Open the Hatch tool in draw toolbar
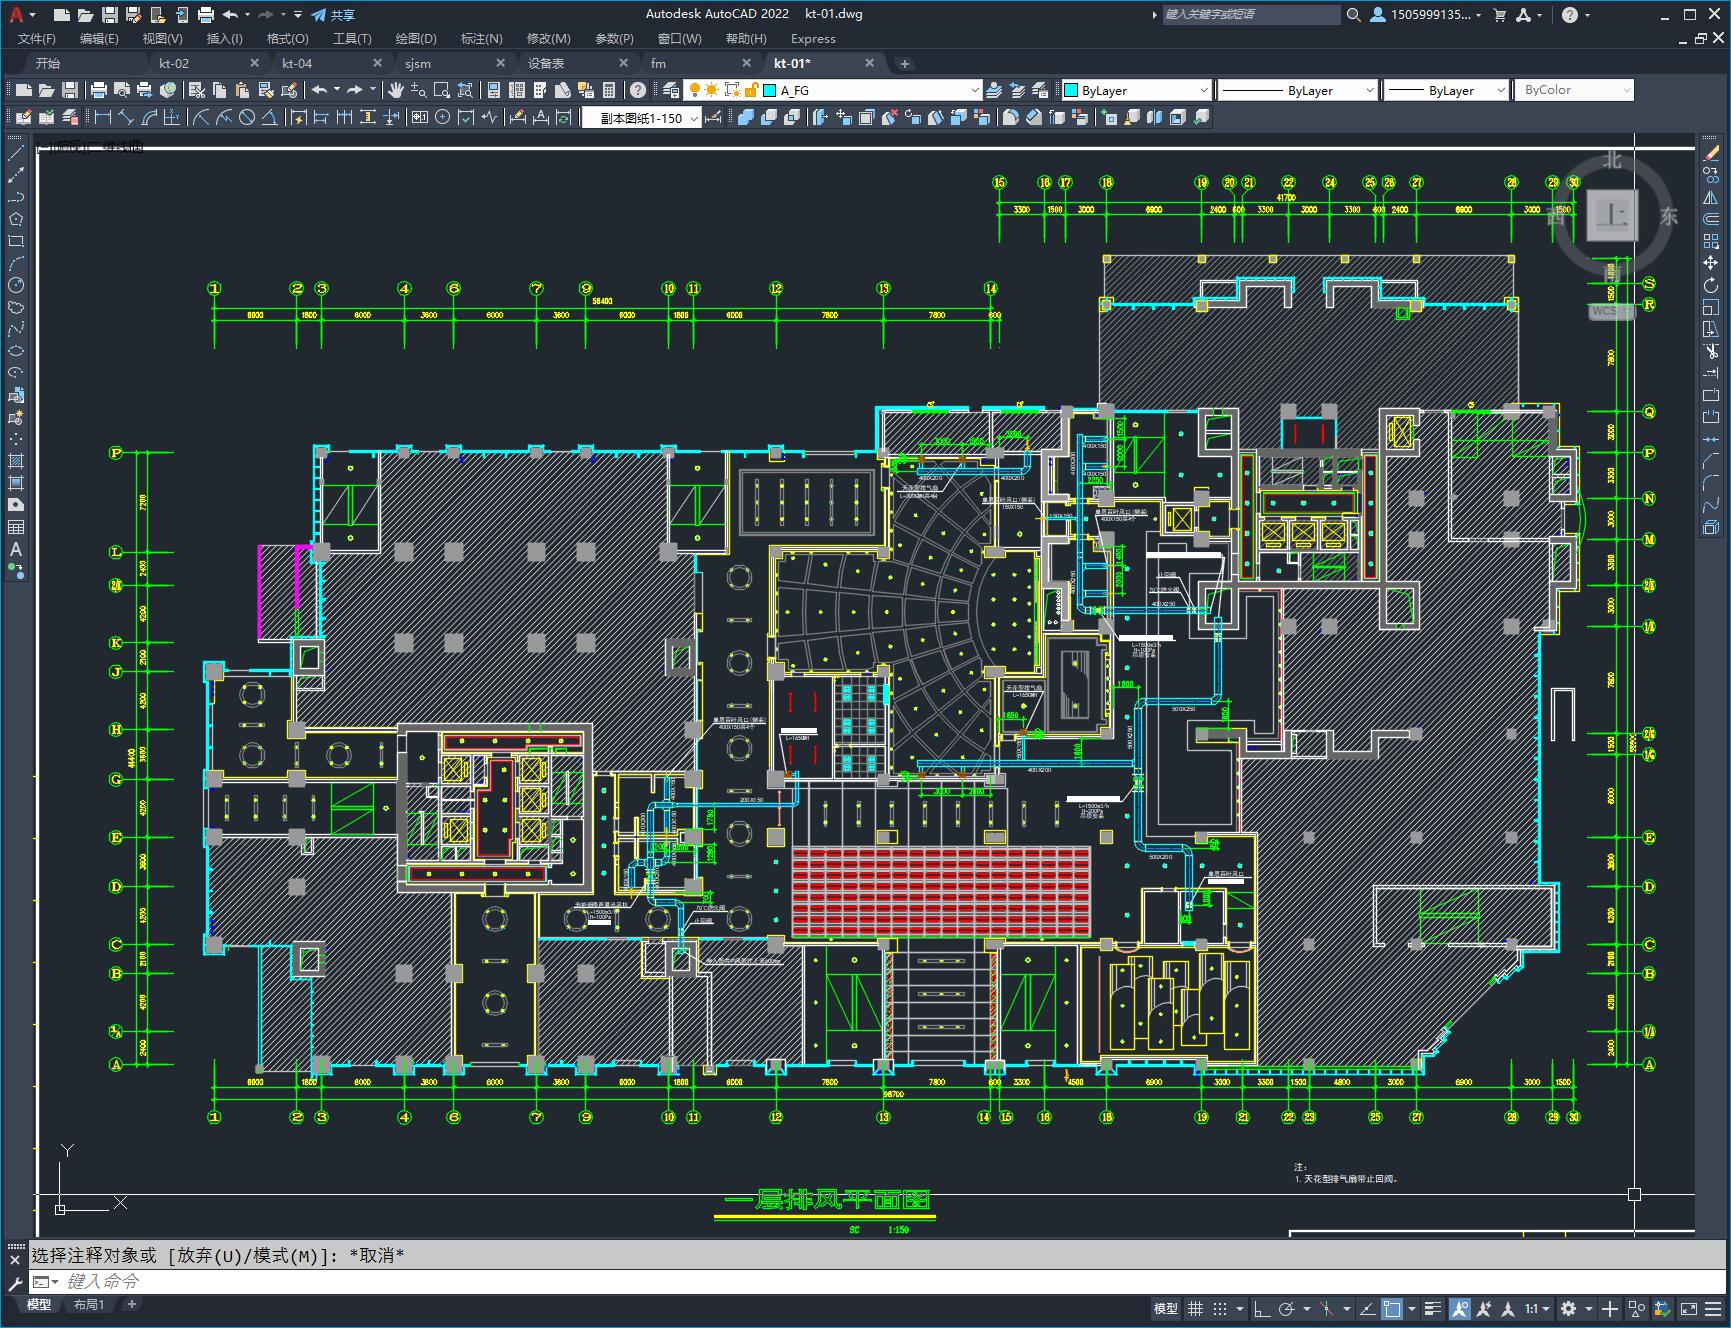 [x=16, y=461]
